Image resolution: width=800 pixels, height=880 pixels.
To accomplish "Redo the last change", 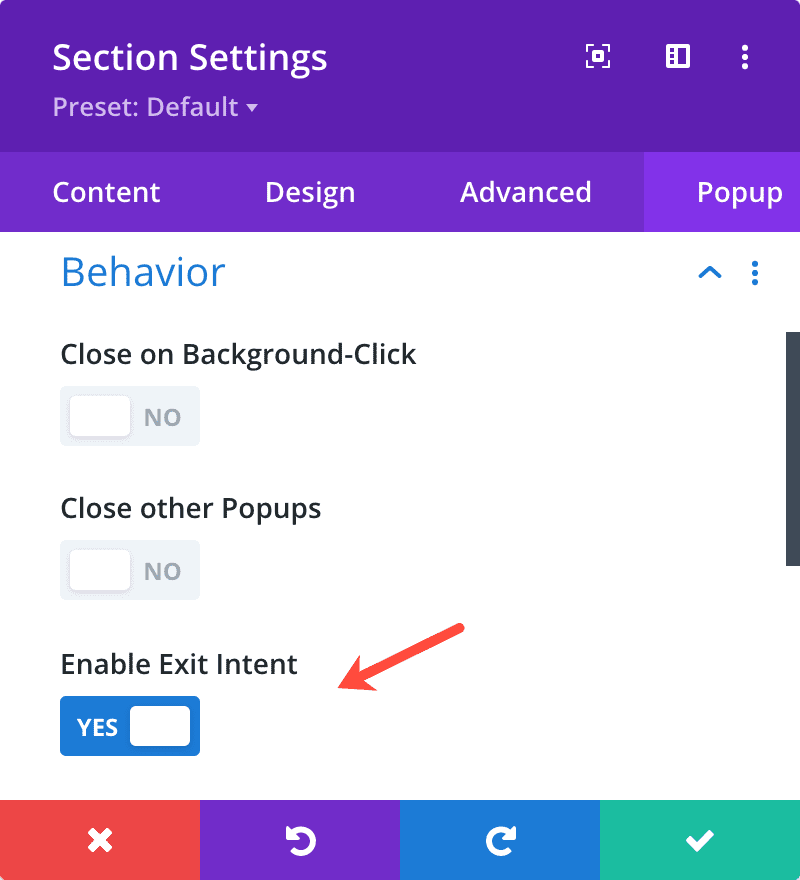I will pyautogui.click(x=500, y=840).
